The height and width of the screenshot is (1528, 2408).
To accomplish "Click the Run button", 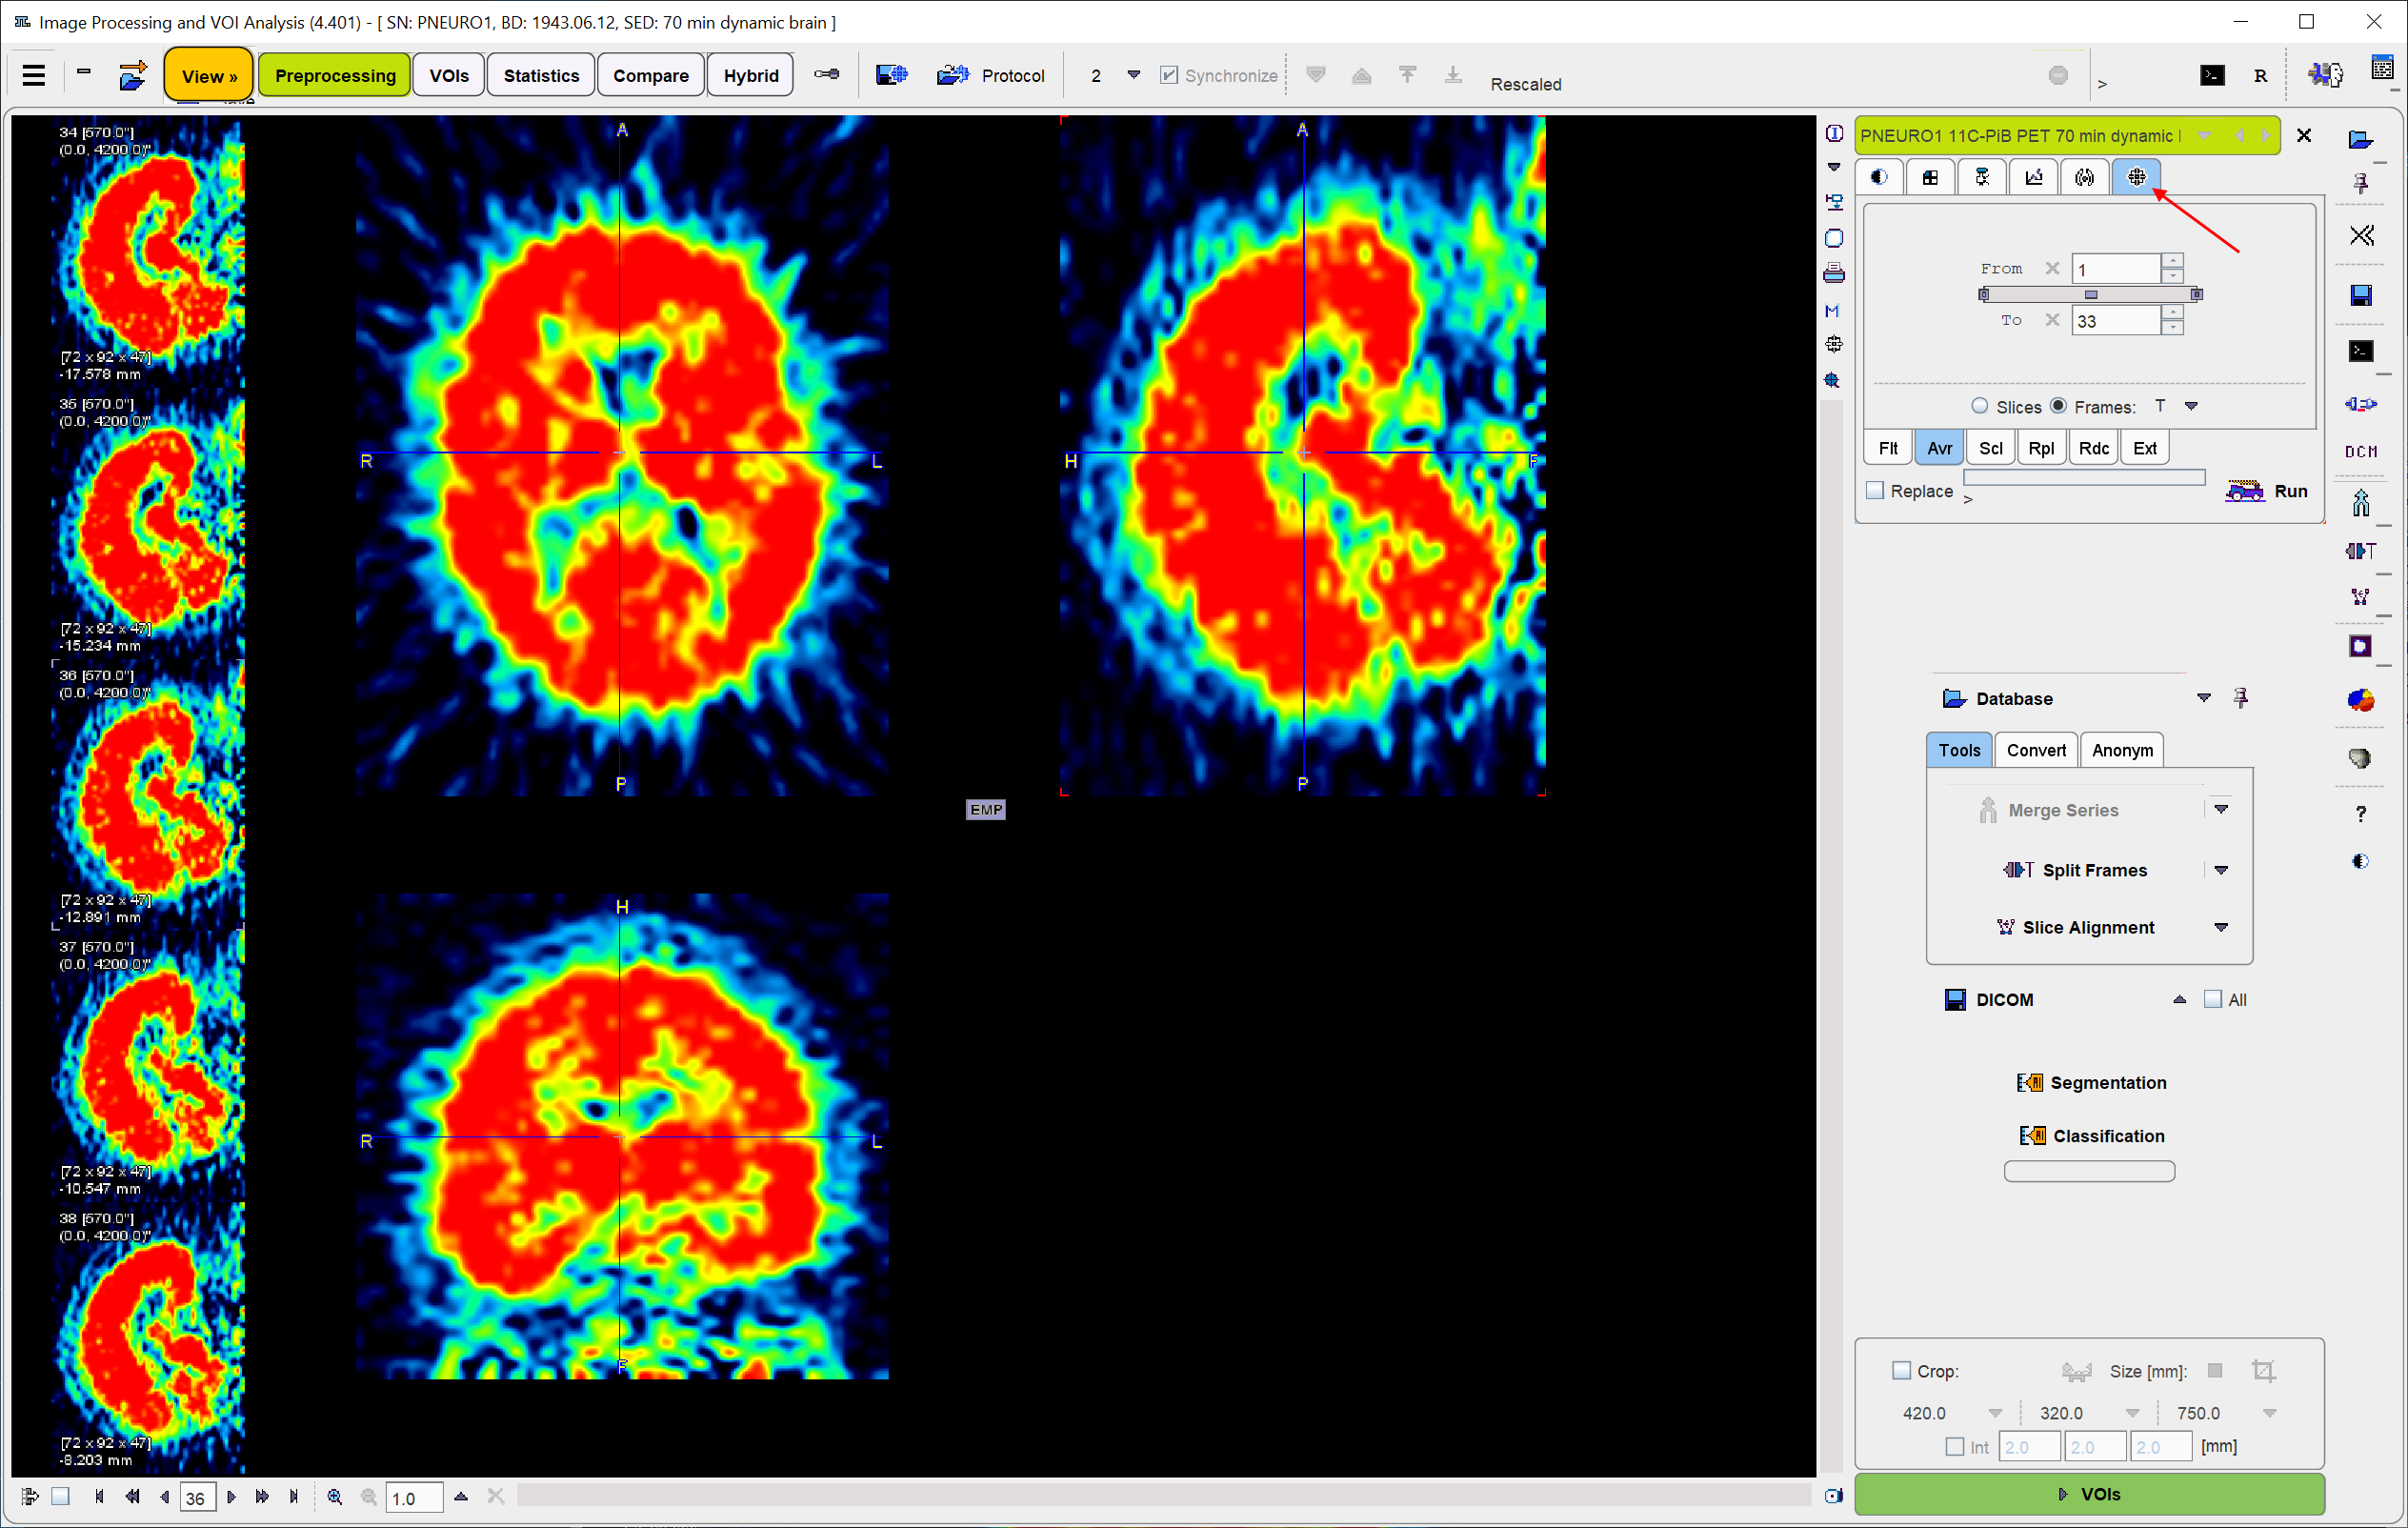I will [x=2267, y=491].
